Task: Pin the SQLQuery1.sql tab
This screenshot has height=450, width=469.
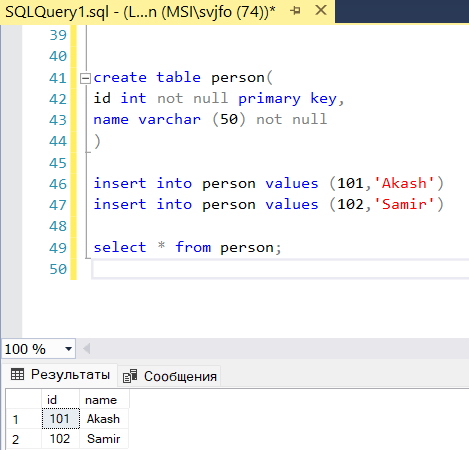Action: (x=295, y=11)
